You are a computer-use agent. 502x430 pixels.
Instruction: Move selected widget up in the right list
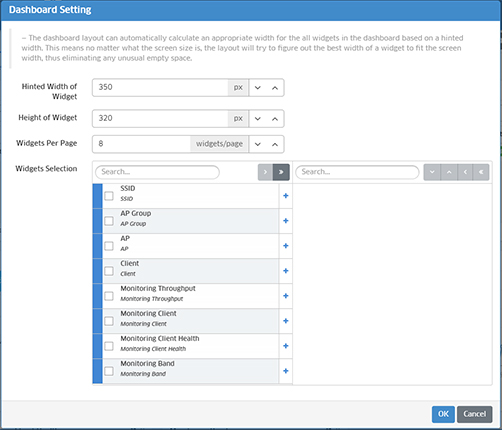coord(449,172)
